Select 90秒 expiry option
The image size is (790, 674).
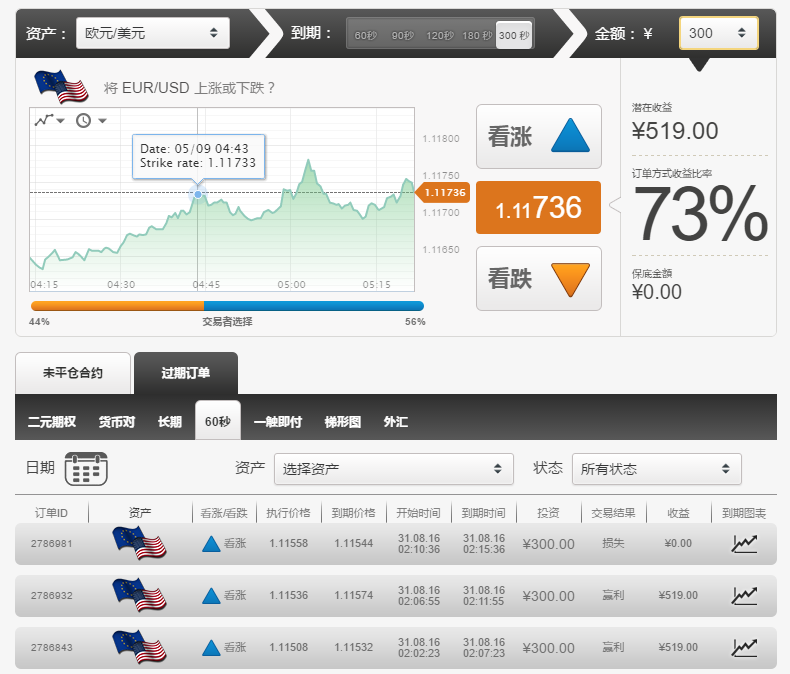coord(403,35)
